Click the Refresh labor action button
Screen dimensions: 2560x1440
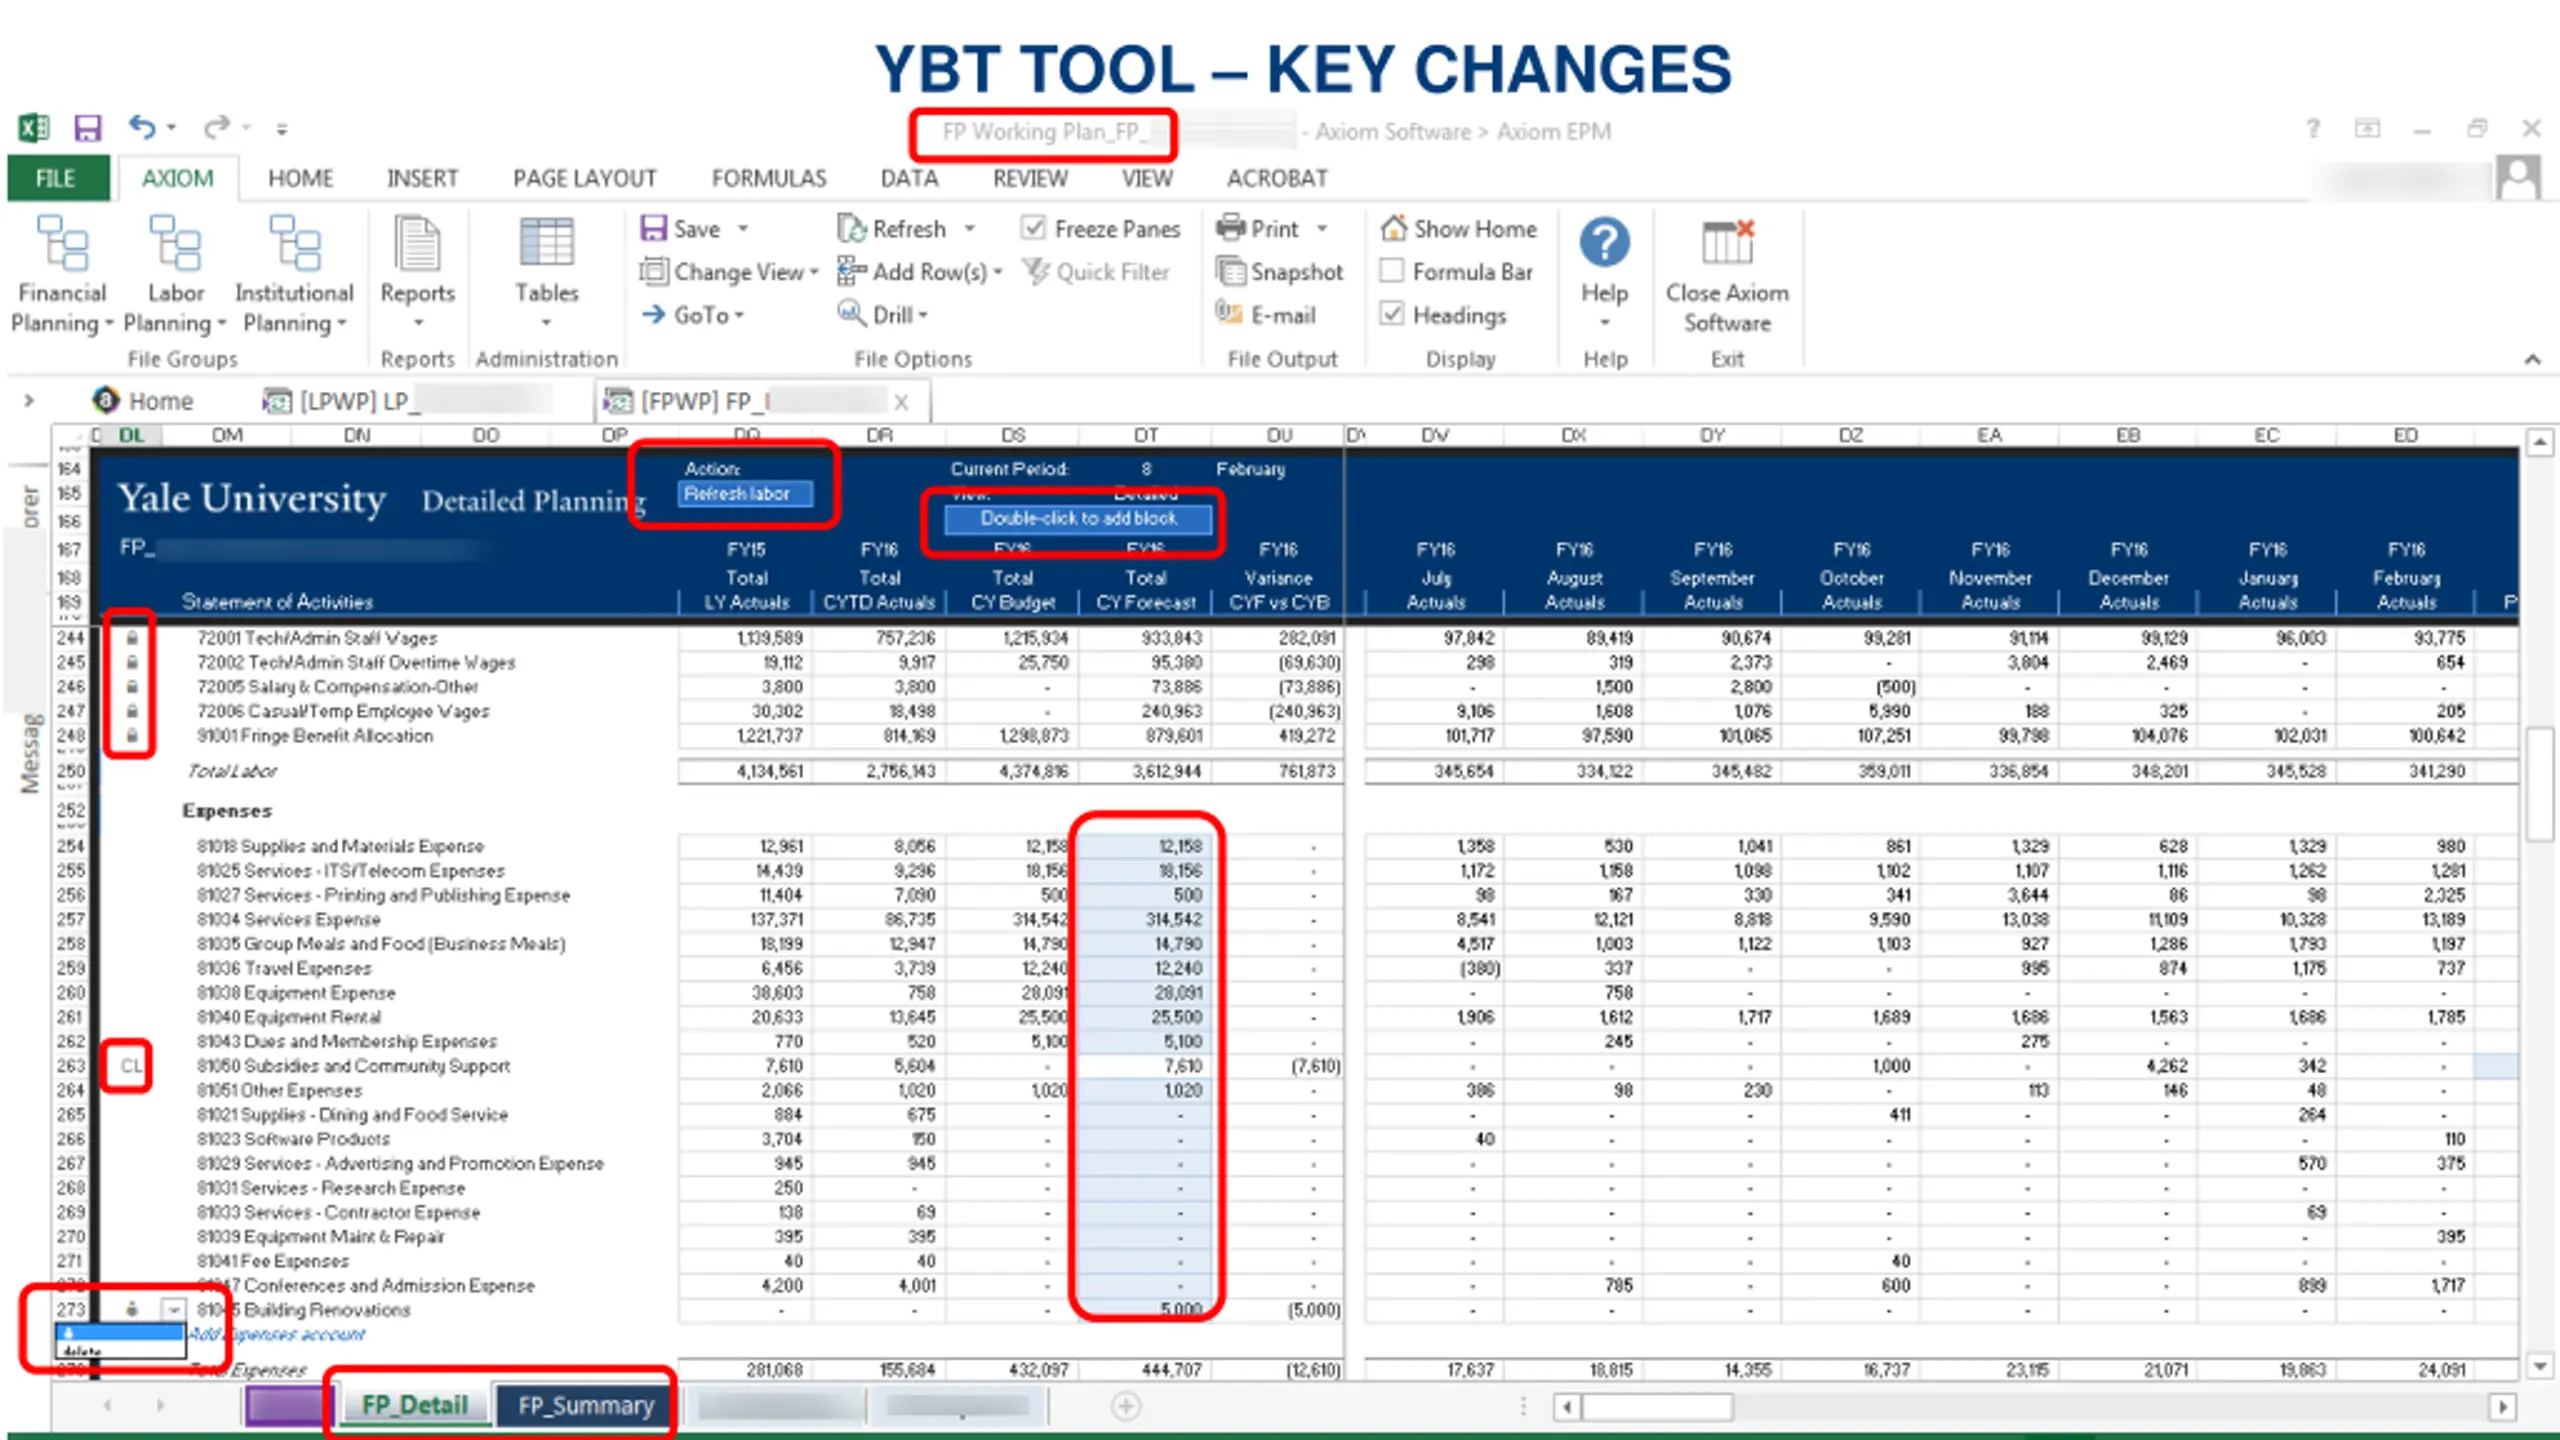[745, 494]
